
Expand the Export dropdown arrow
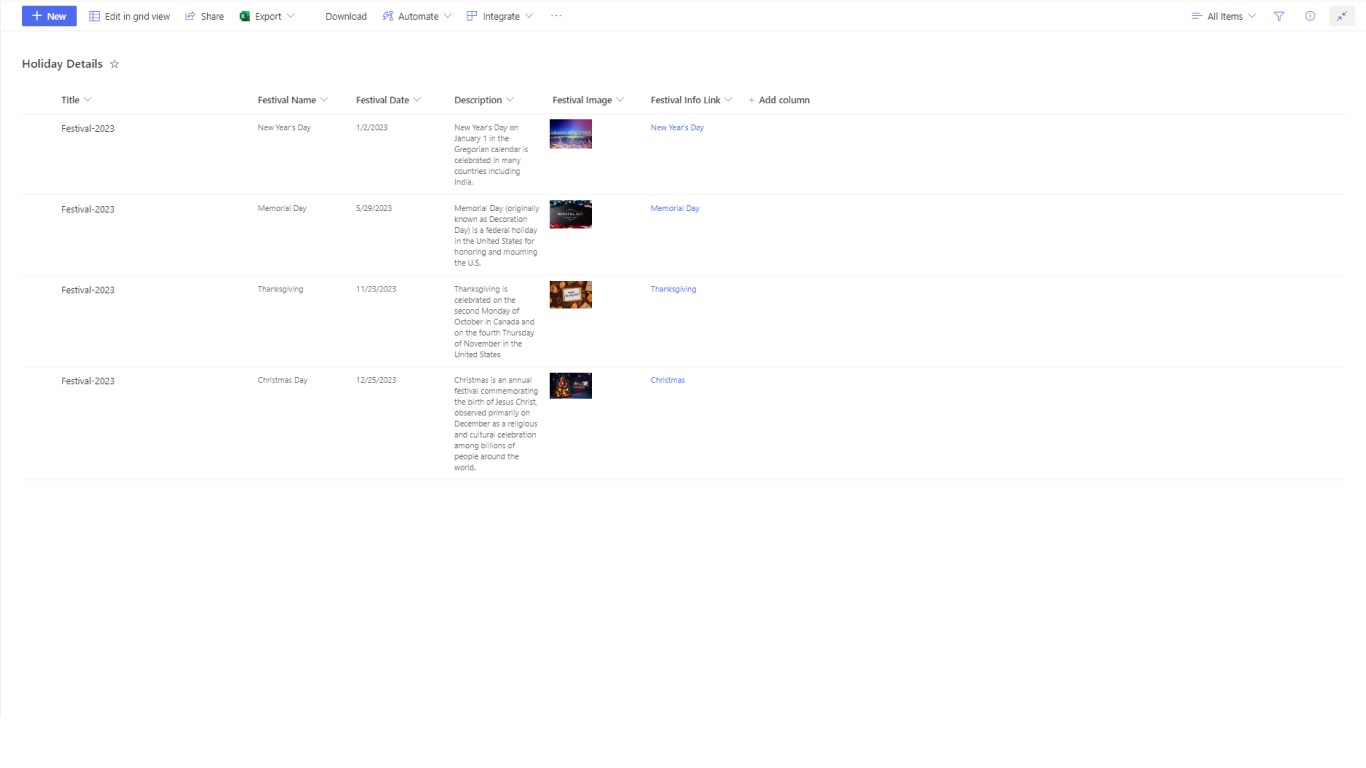[x=290, y=16]
